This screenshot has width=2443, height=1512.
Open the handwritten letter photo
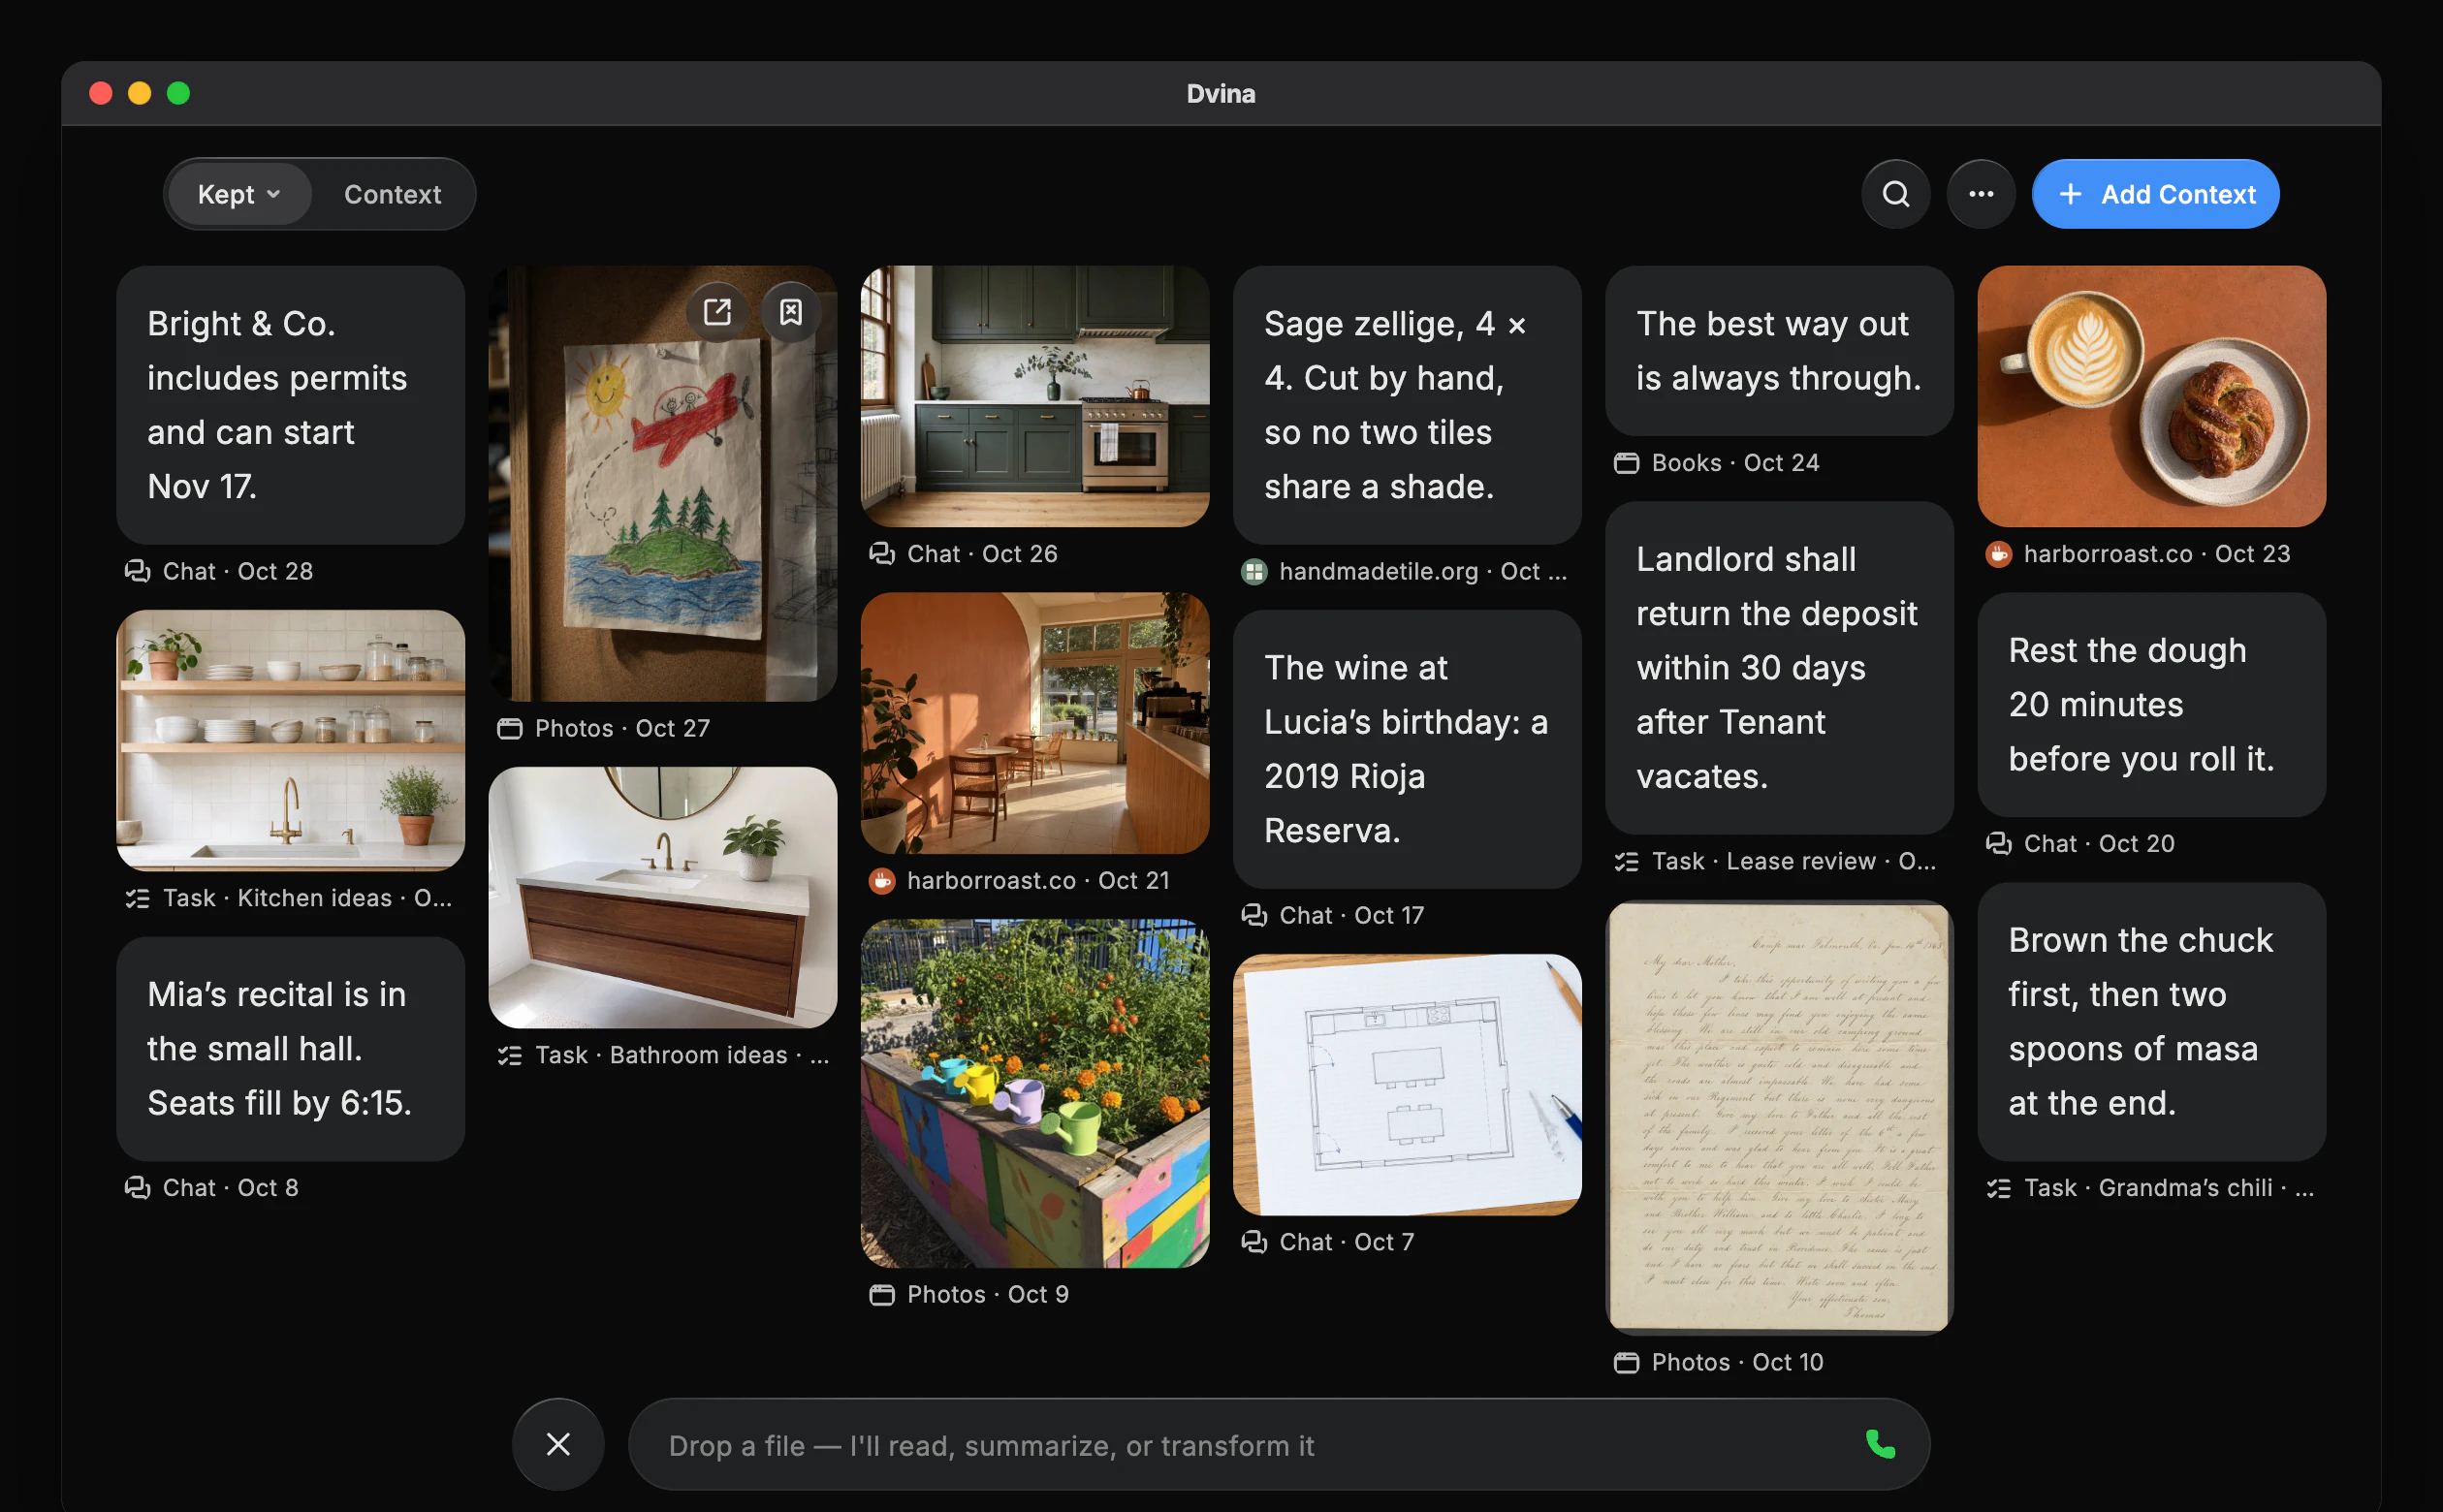pos(1779,1118)
